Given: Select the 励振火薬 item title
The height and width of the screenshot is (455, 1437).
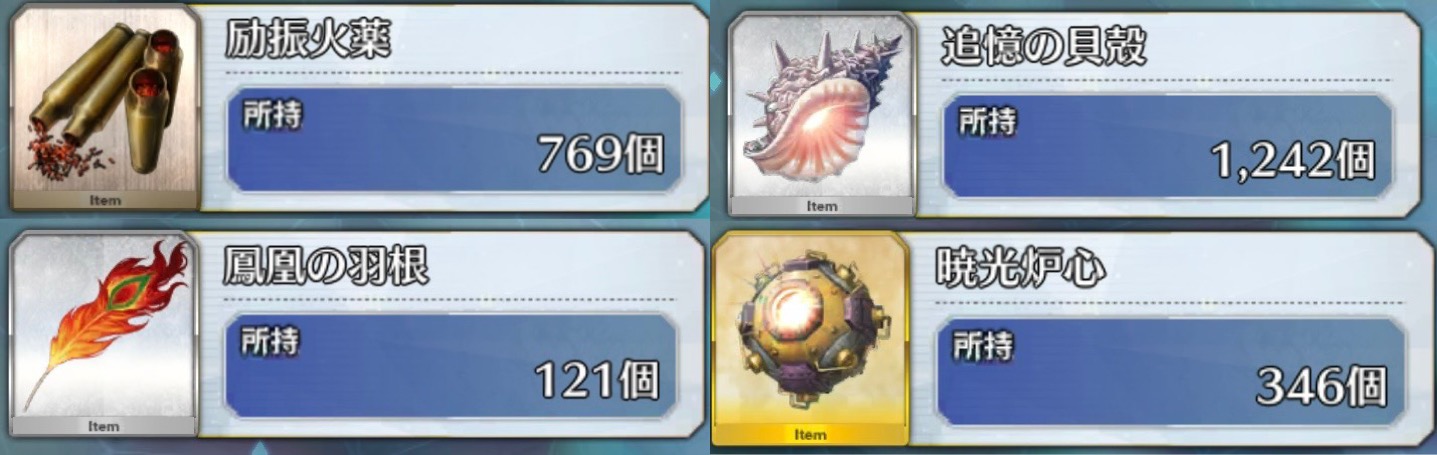Looking at the screenshot, I should click(307, 42).
